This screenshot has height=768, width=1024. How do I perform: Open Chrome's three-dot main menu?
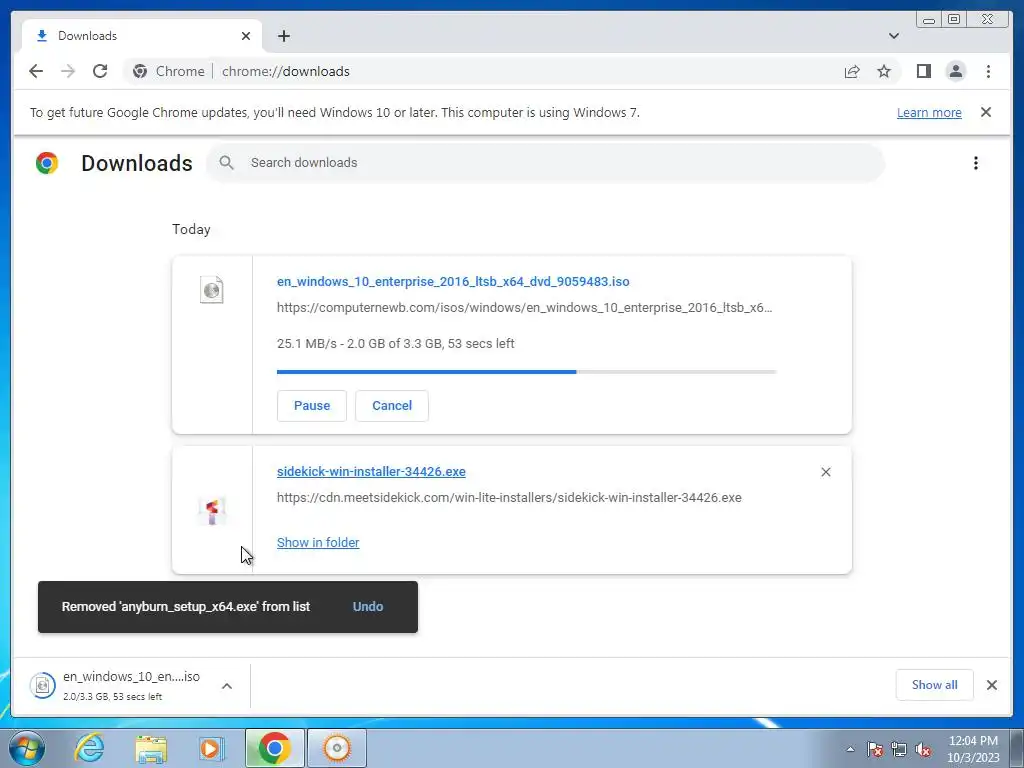click(x=988, y=71)
